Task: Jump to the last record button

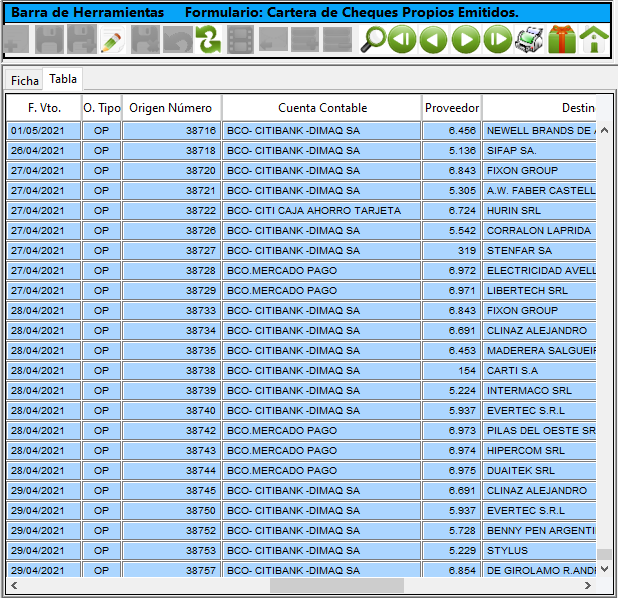Action: tap(497, 39)
